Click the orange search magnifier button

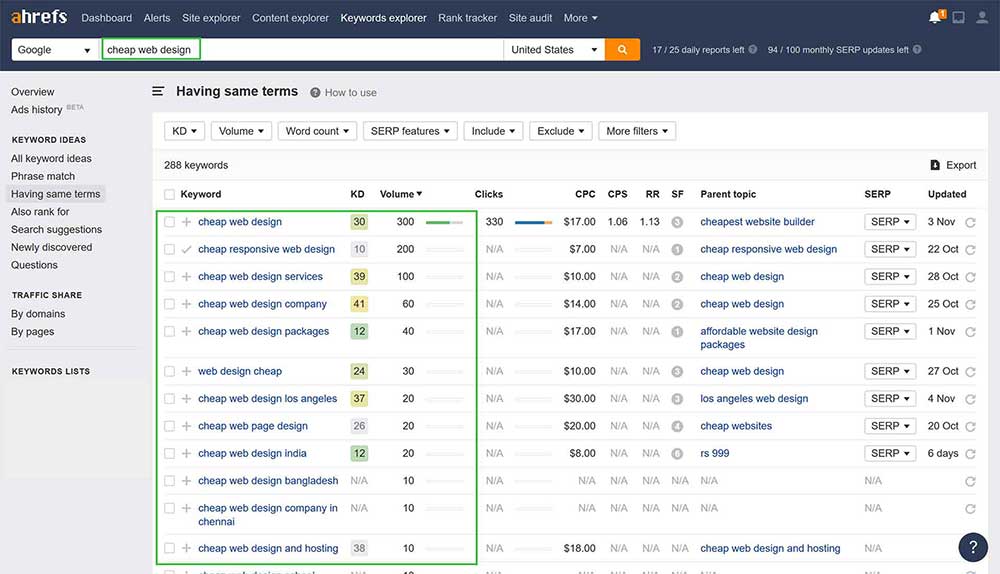point(622,50)
